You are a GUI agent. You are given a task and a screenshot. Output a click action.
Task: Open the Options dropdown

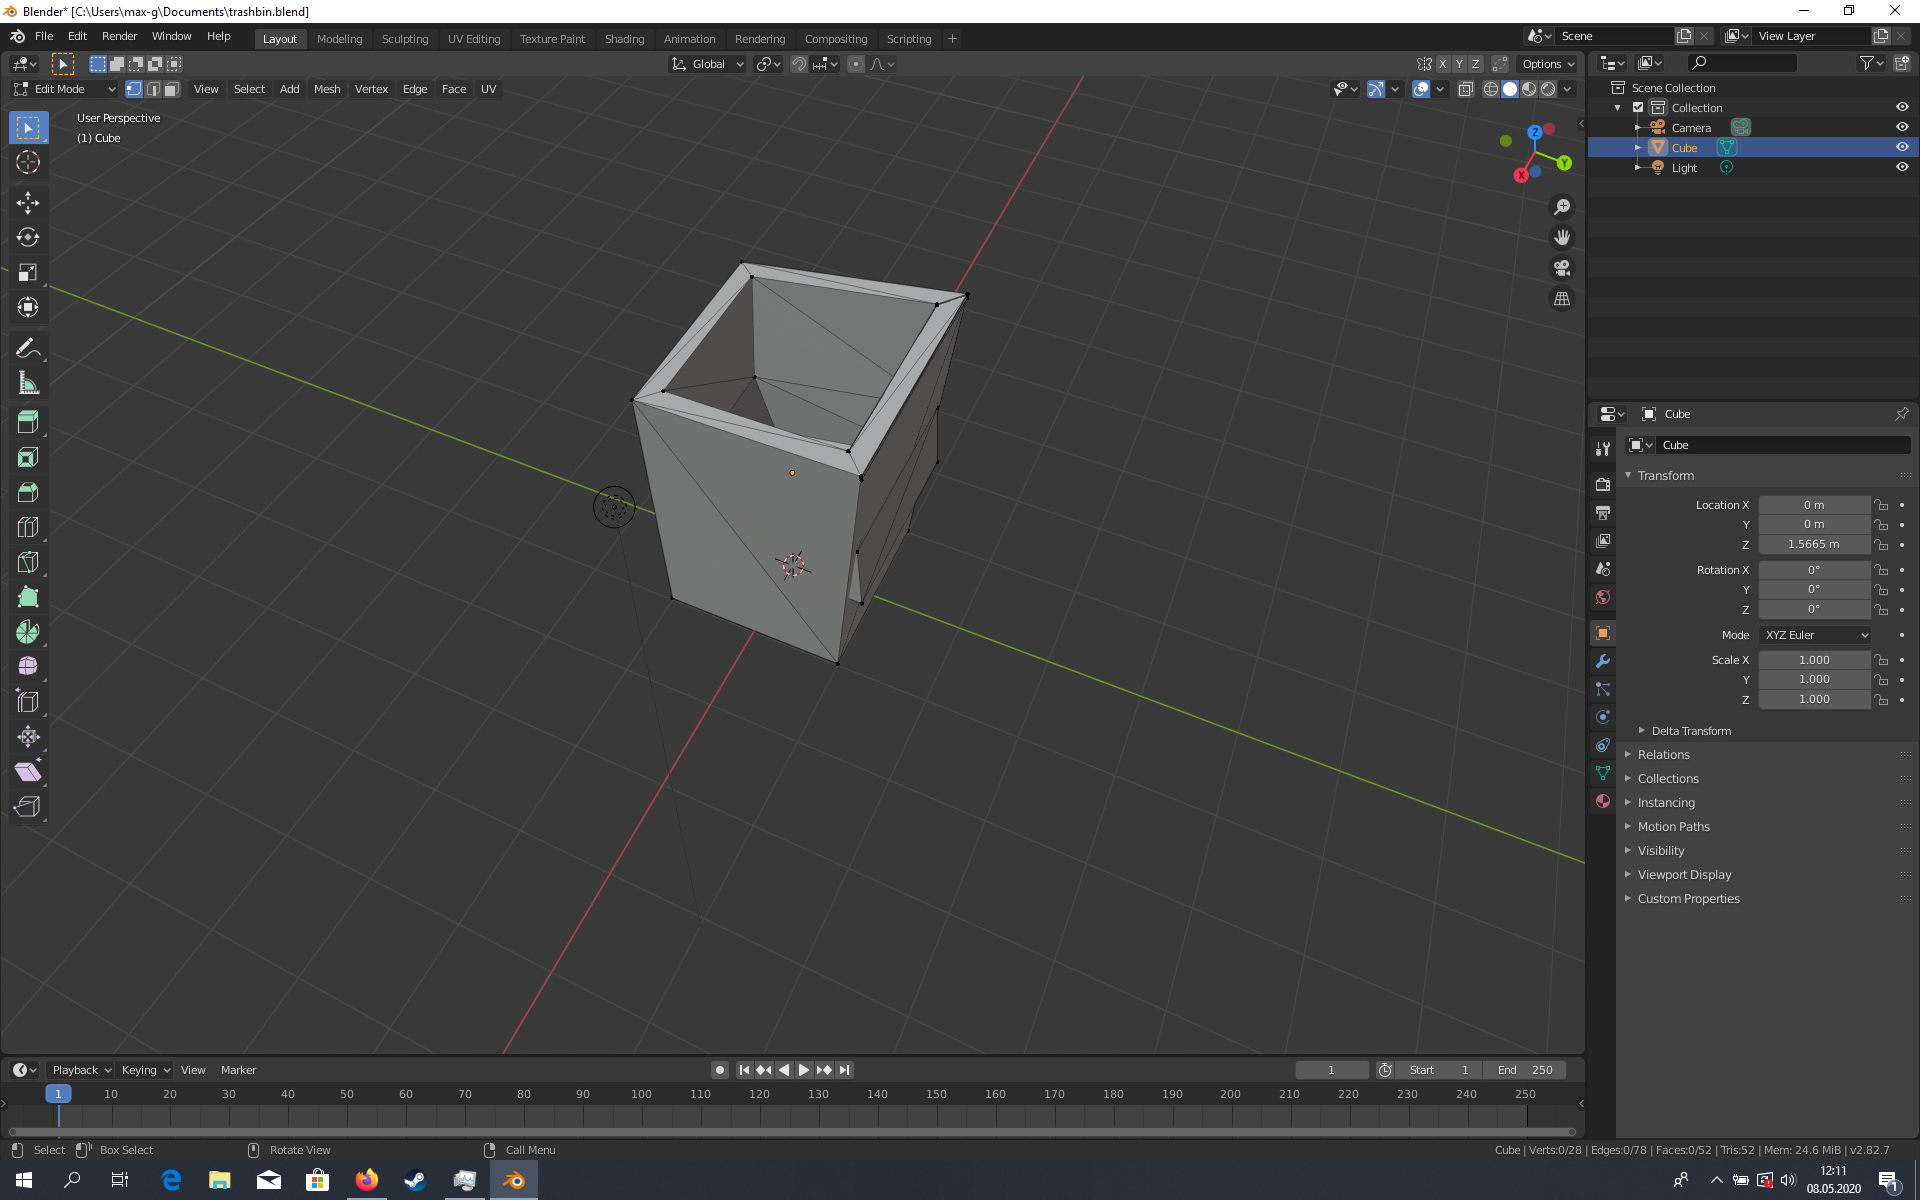(1548, 64)
